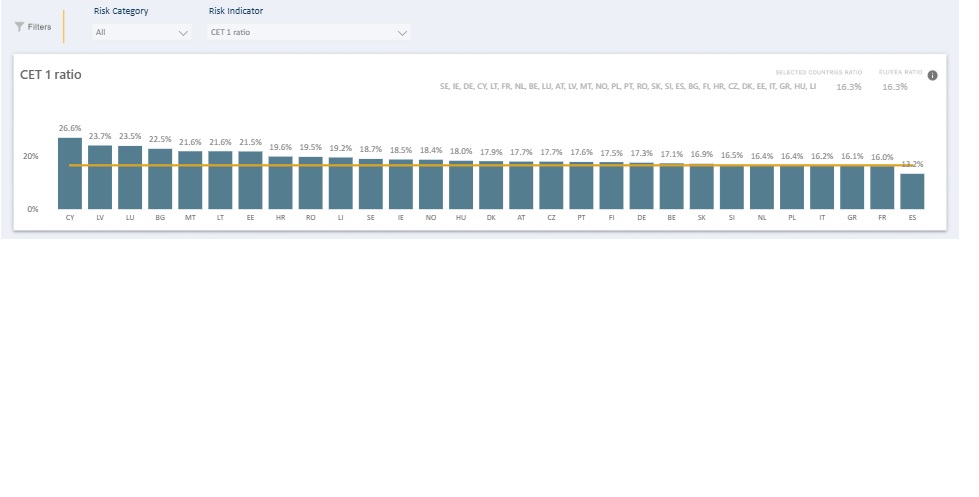Click the BG bar with 22.5%
The width and height of the screenshot is (979, 497).
click(x=160, y=179)
